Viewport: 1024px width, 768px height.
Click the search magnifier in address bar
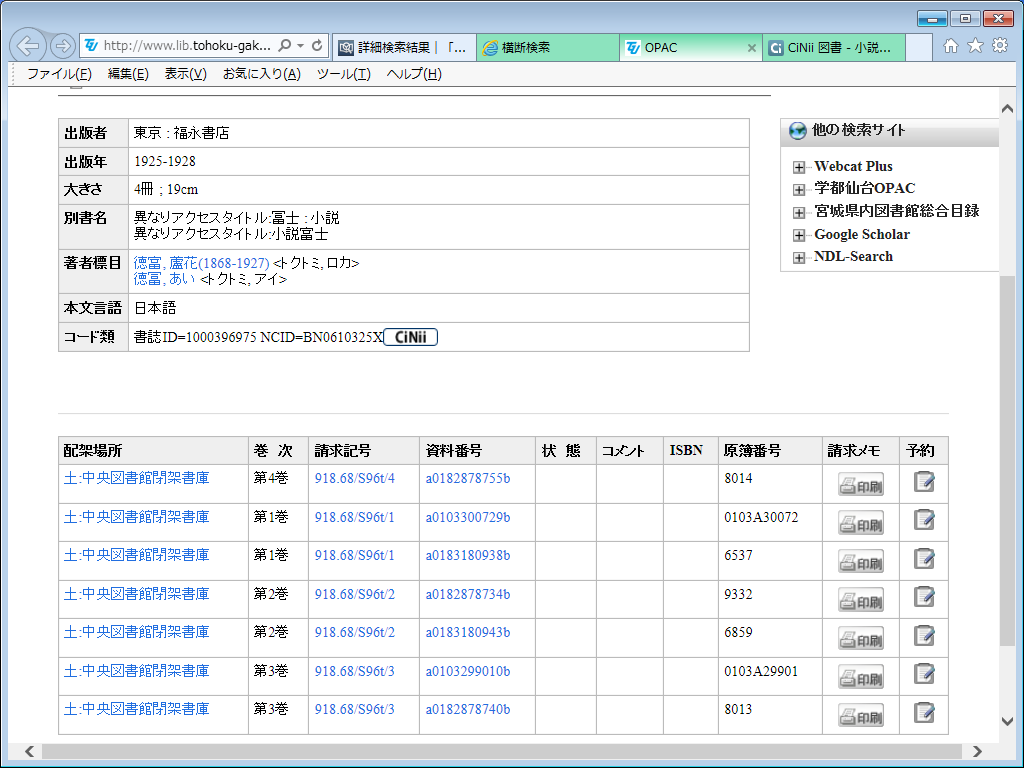(285, 46)
